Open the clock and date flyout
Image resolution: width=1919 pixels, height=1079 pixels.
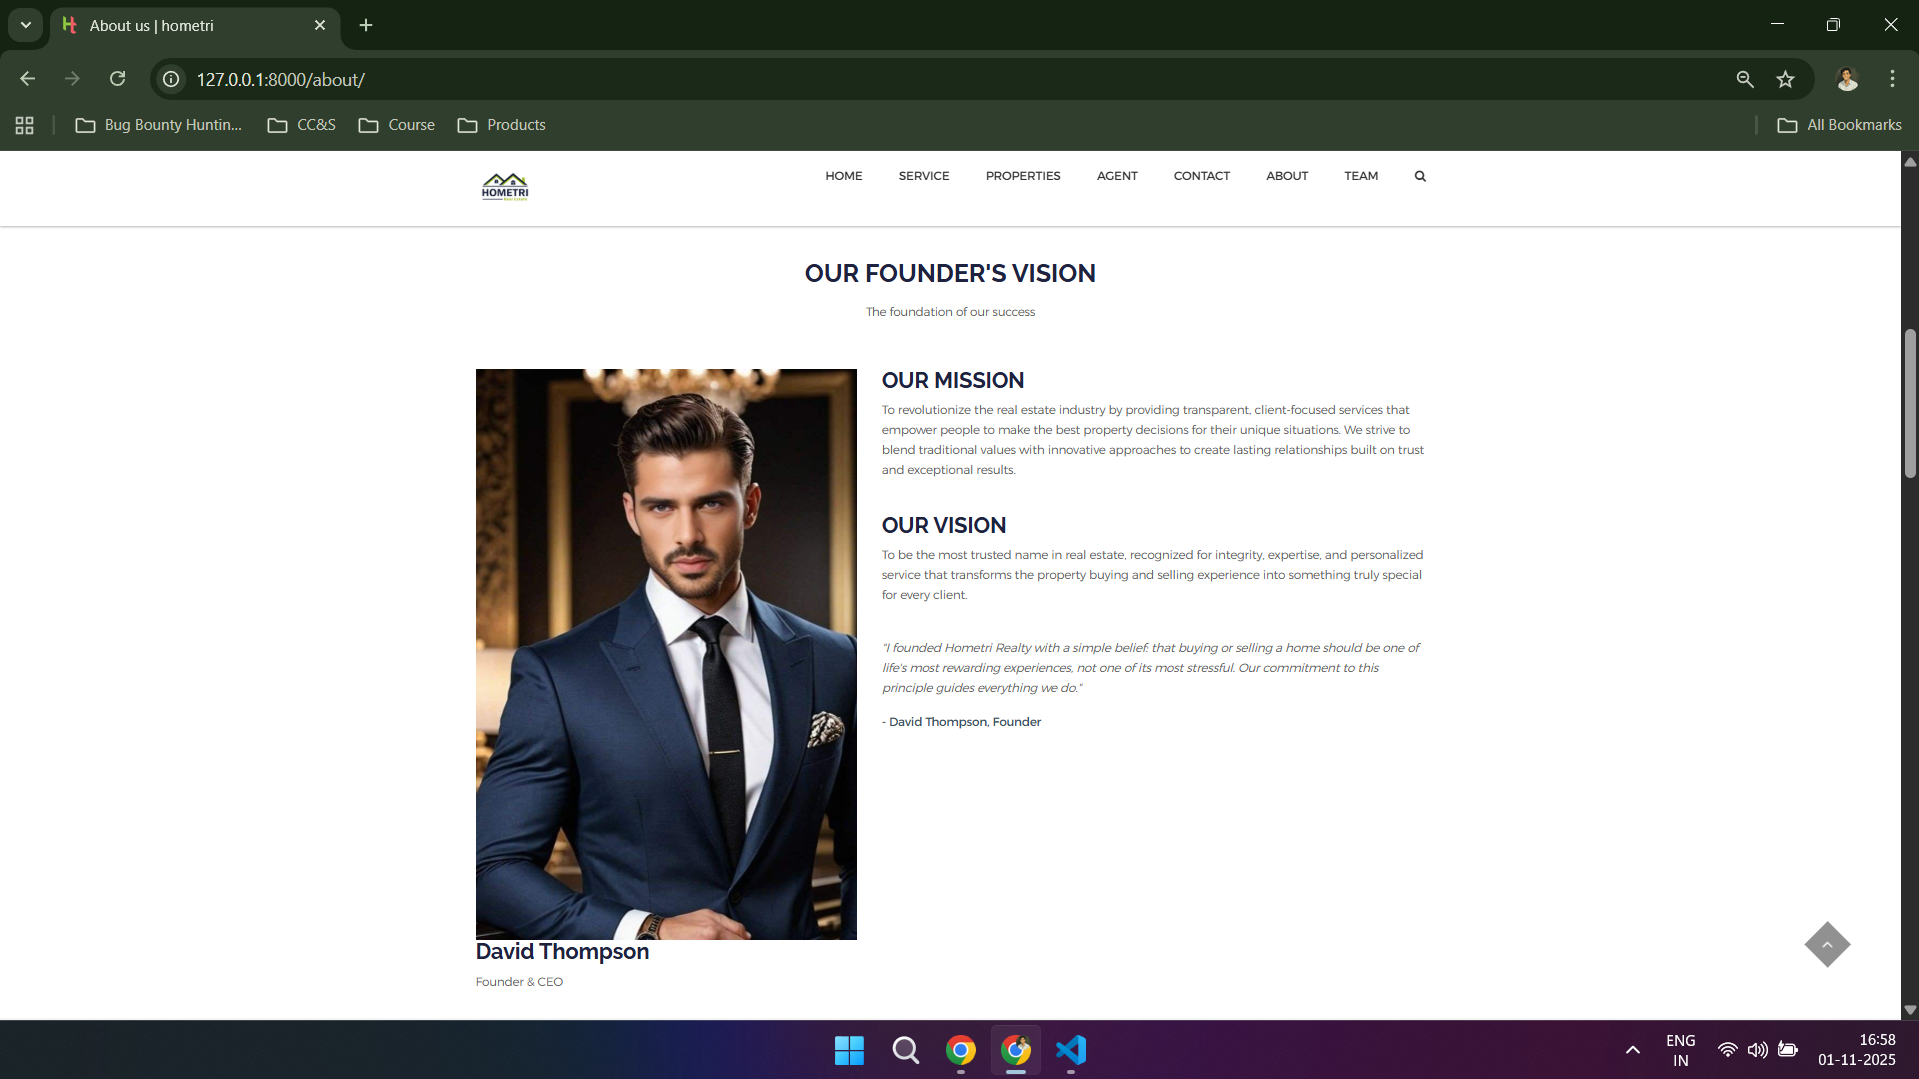click(1856, 1050)
